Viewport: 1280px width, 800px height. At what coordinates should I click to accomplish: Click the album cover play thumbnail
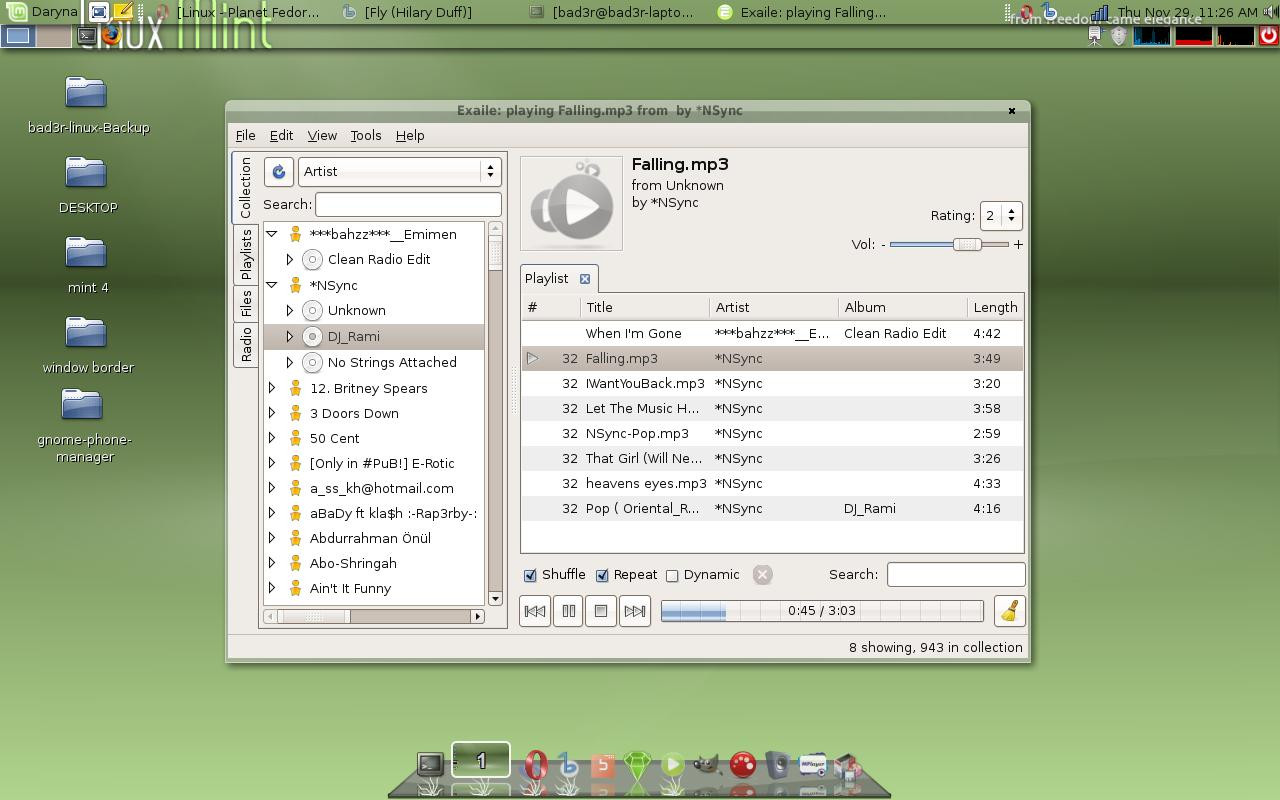pos(571,204)
